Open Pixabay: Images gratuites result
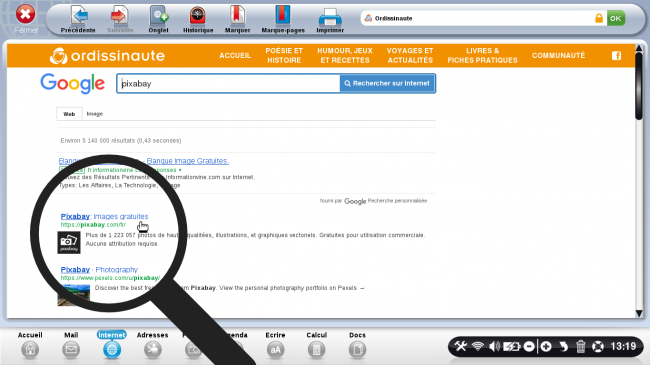 pos(104,217)
